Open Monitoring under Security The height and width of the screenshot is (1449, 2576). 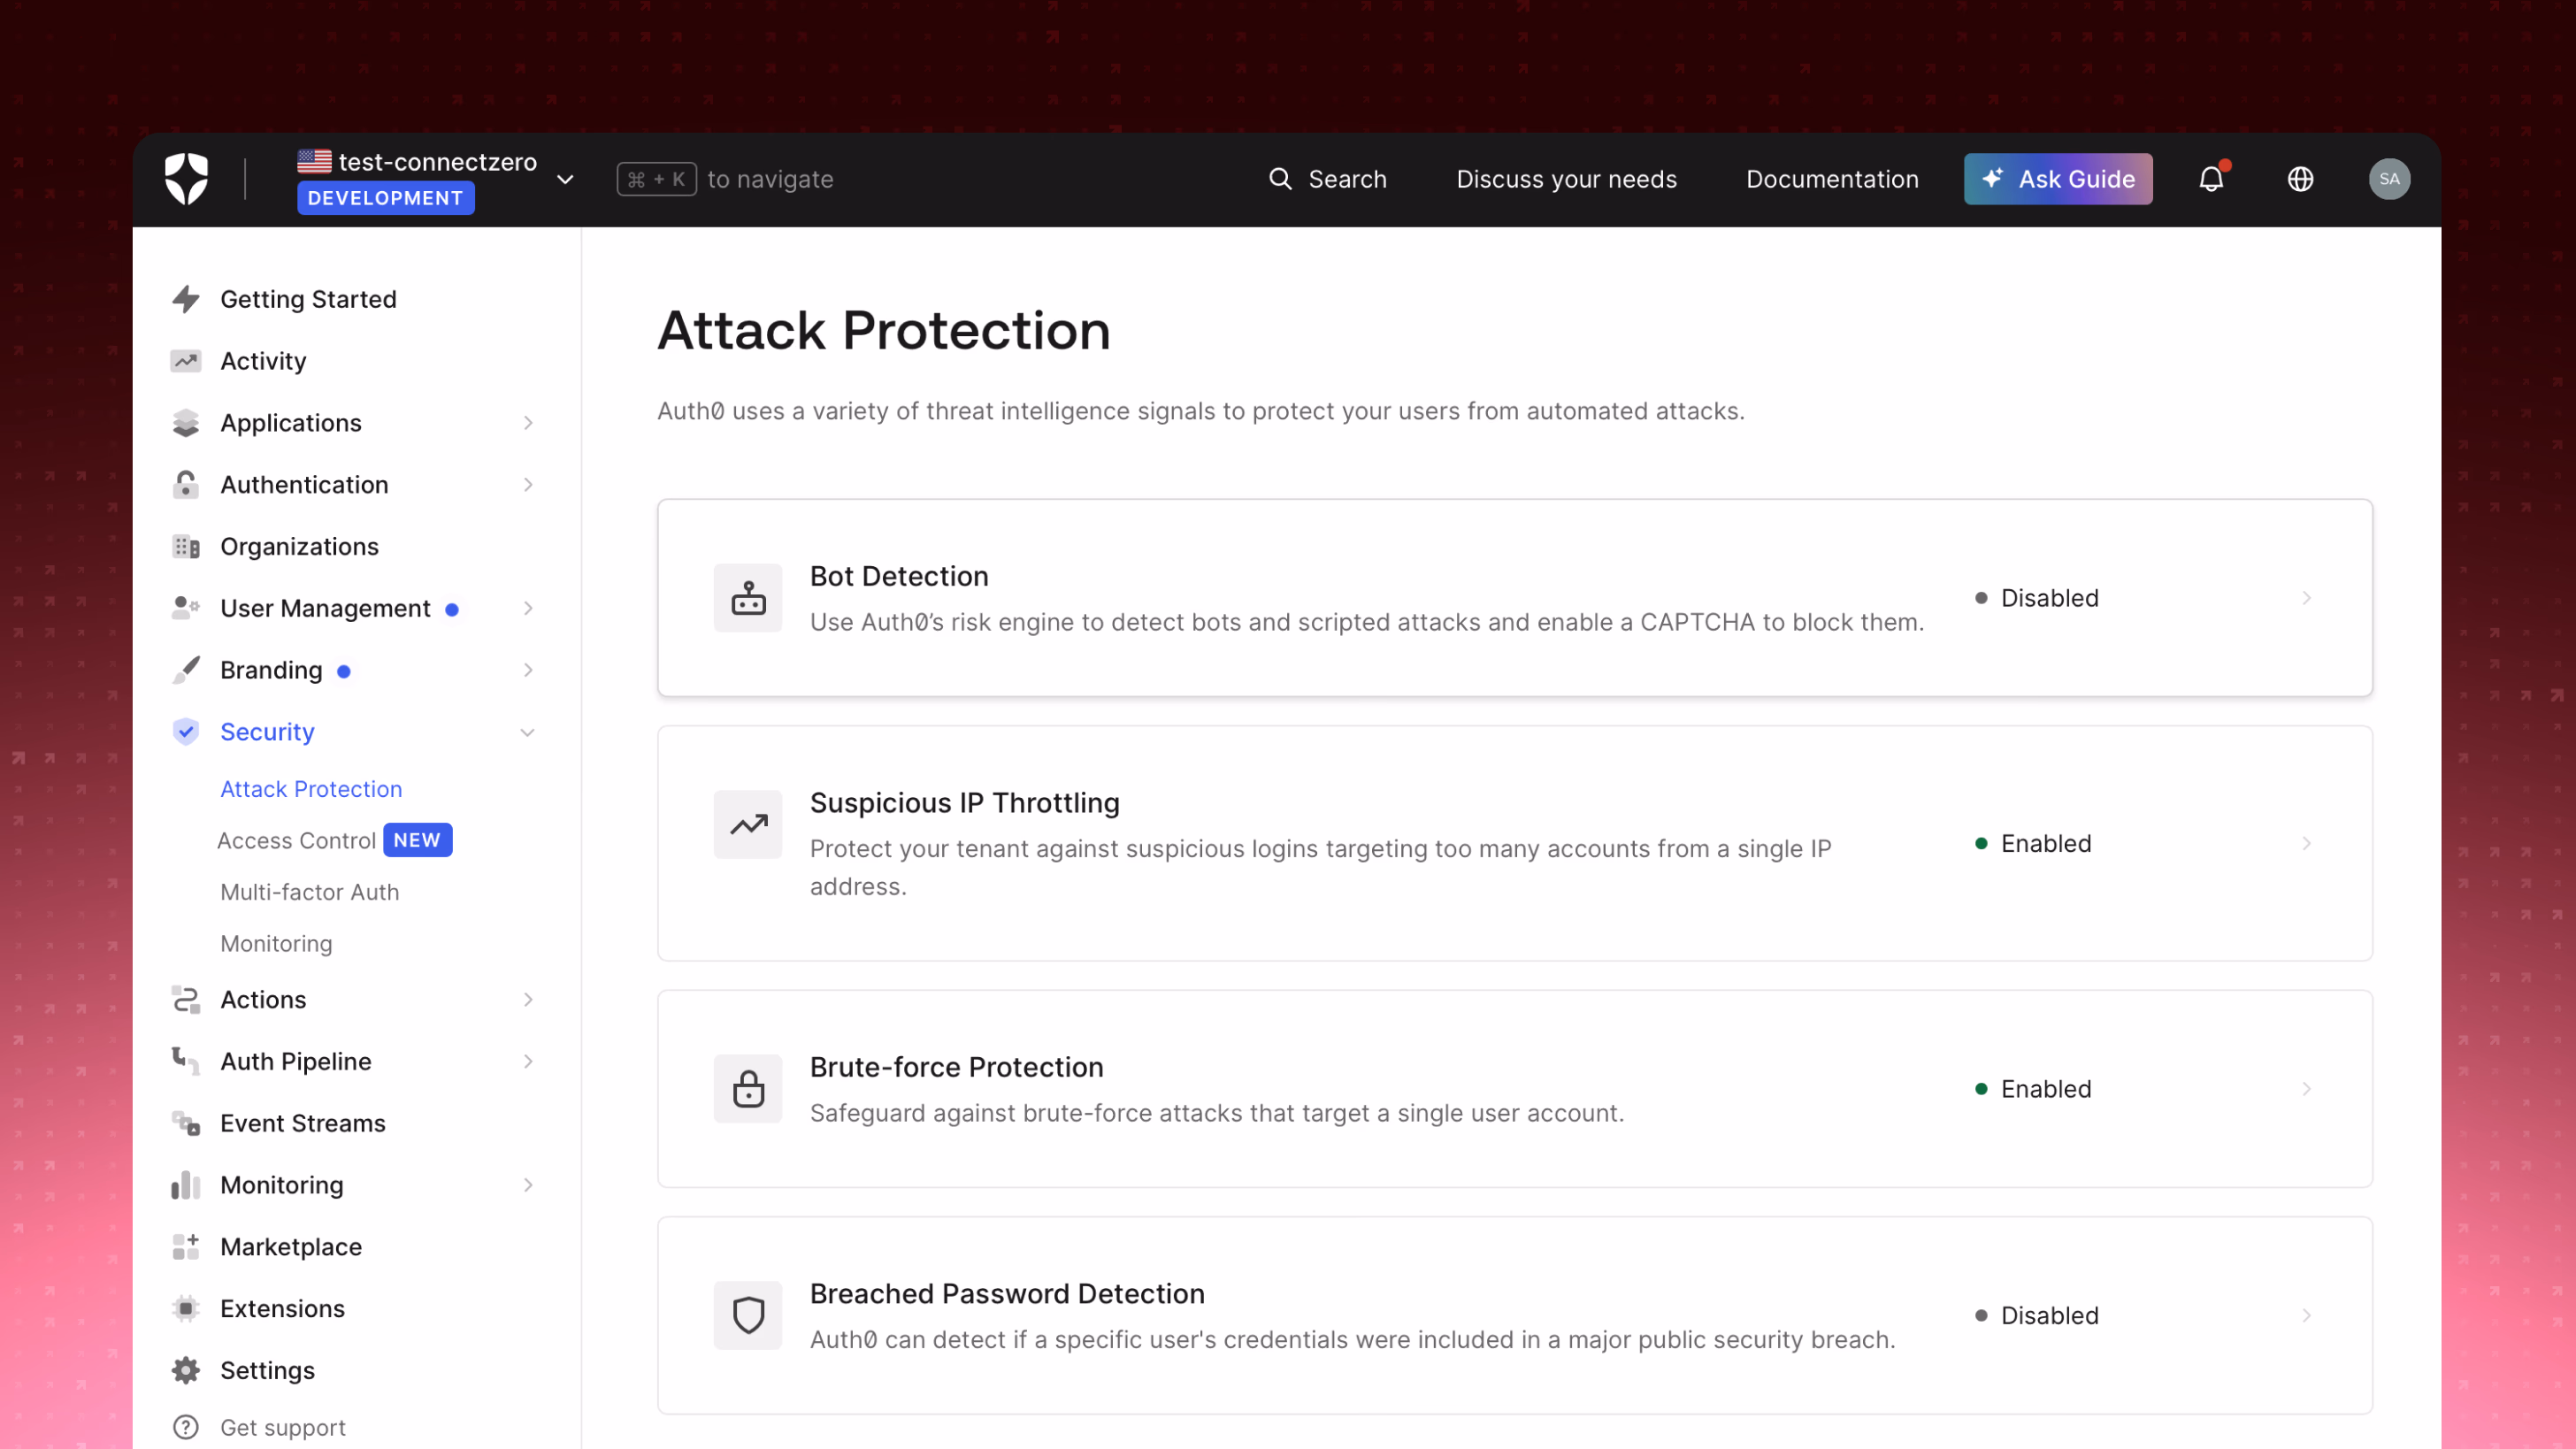(x=276, y=944)
